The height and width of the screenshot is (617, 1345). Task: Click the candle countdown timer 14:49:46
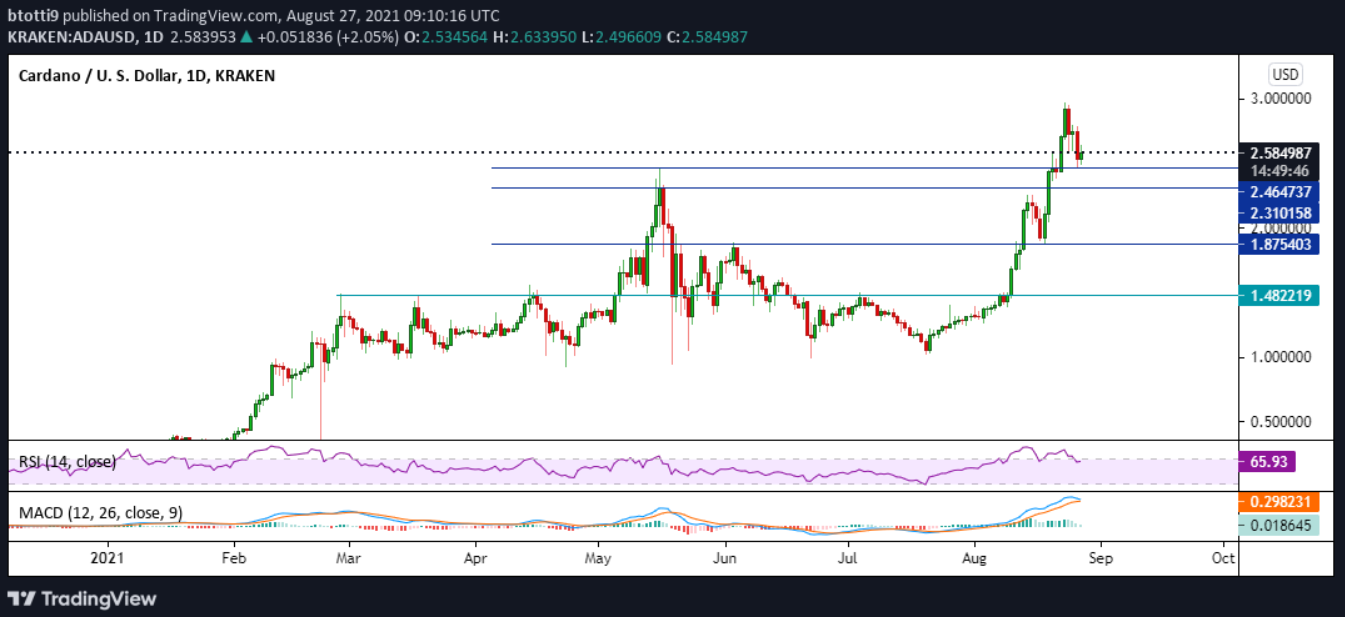tap(1283, 170)
